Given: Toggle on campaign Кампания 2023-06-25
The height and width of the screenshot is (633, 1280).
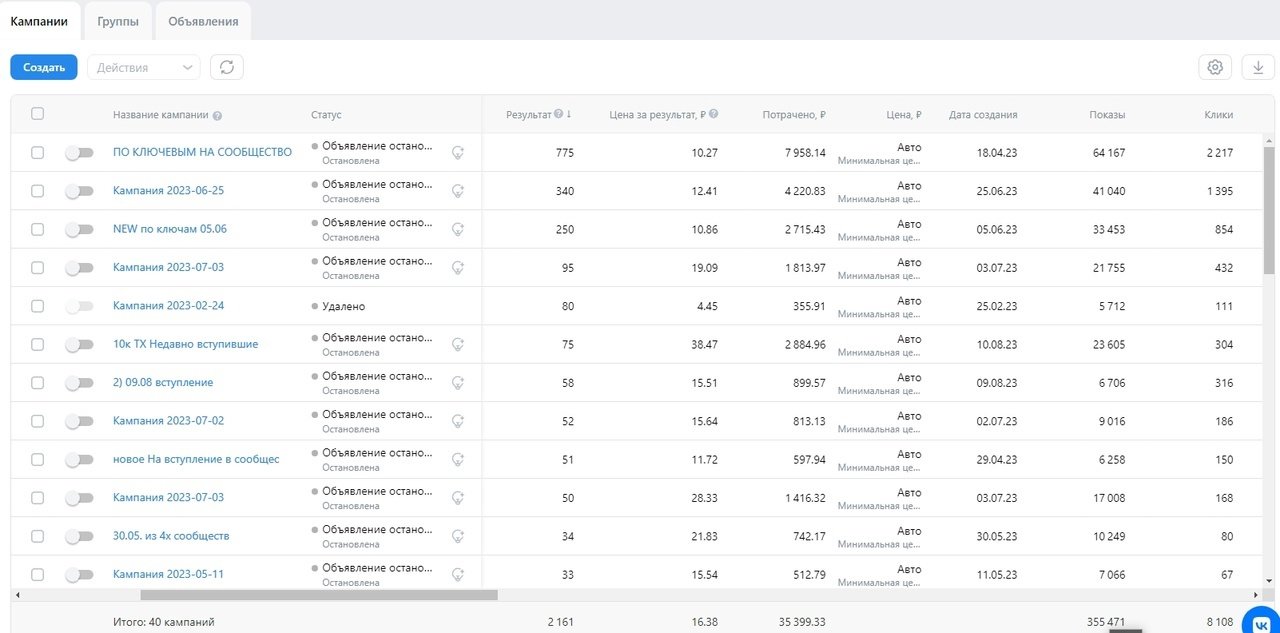Looking at the screenshot, I should pyautogui.click(x=79, y=191).
